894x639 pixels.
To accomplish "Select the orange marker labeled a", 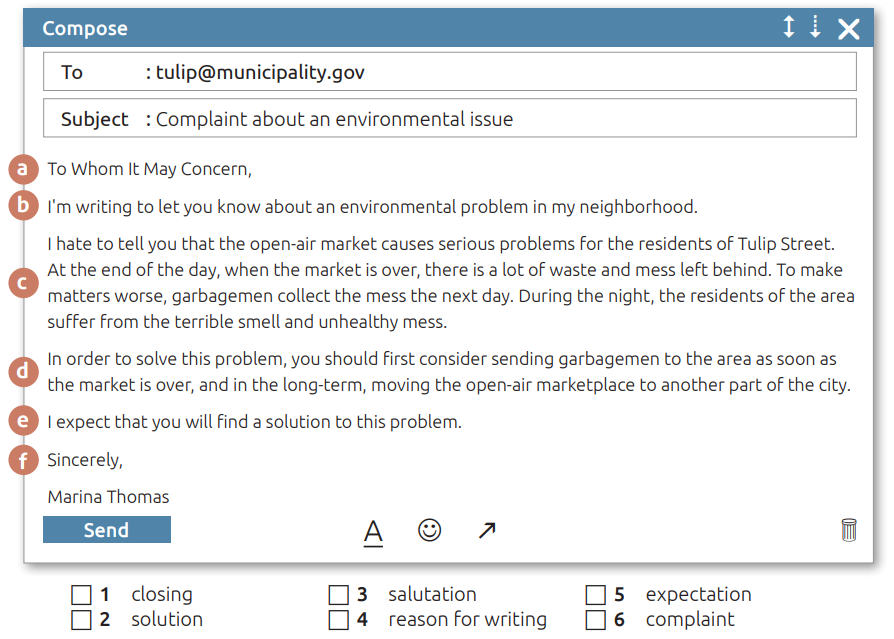I will 24,169.
